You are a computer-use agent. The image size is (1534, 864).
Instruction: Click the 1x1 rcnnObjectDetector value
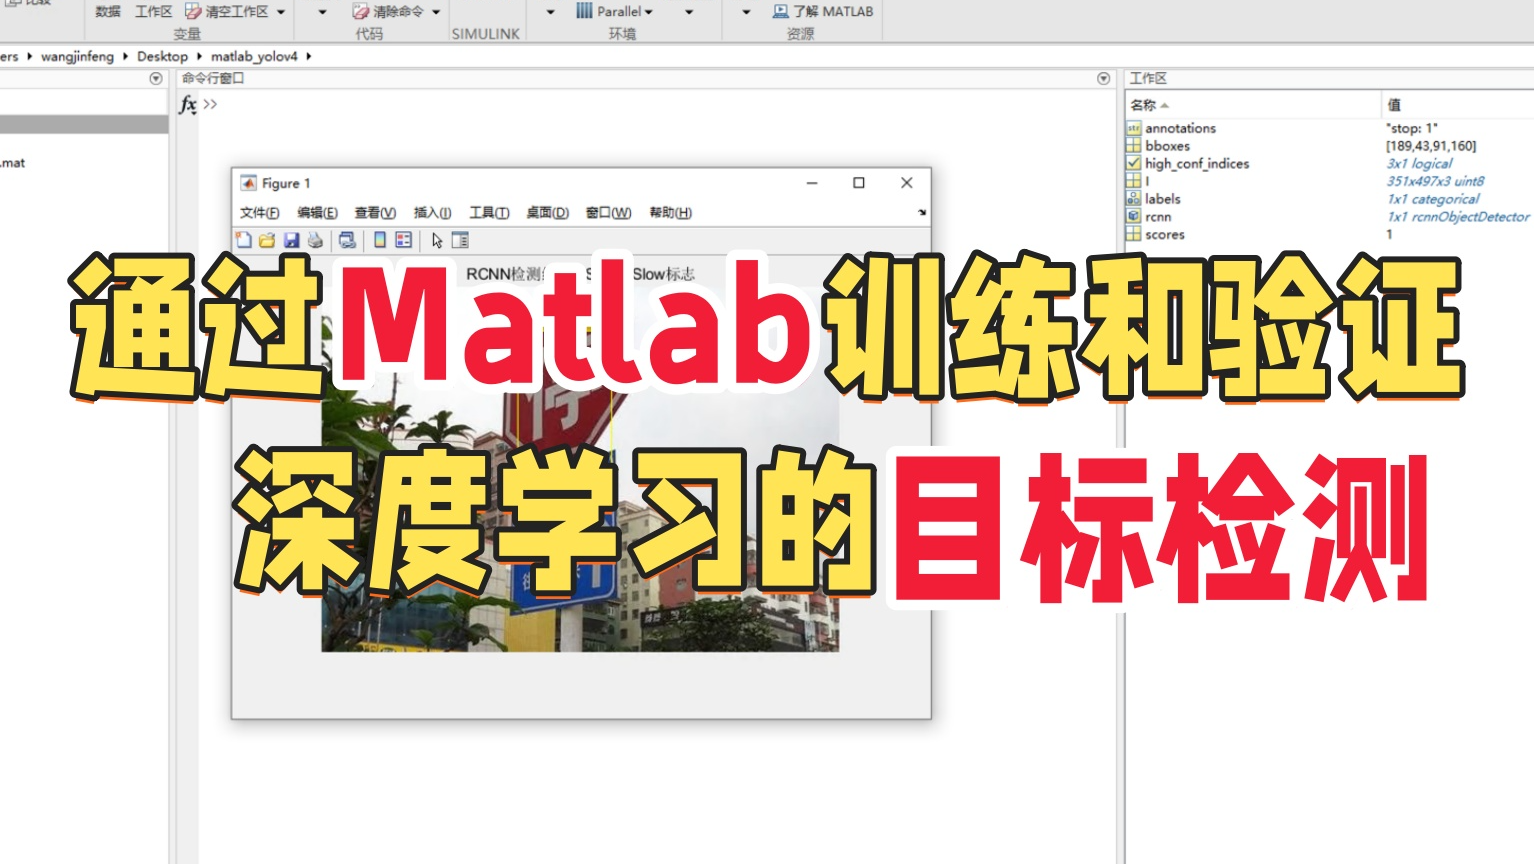tap(1458, 216)
